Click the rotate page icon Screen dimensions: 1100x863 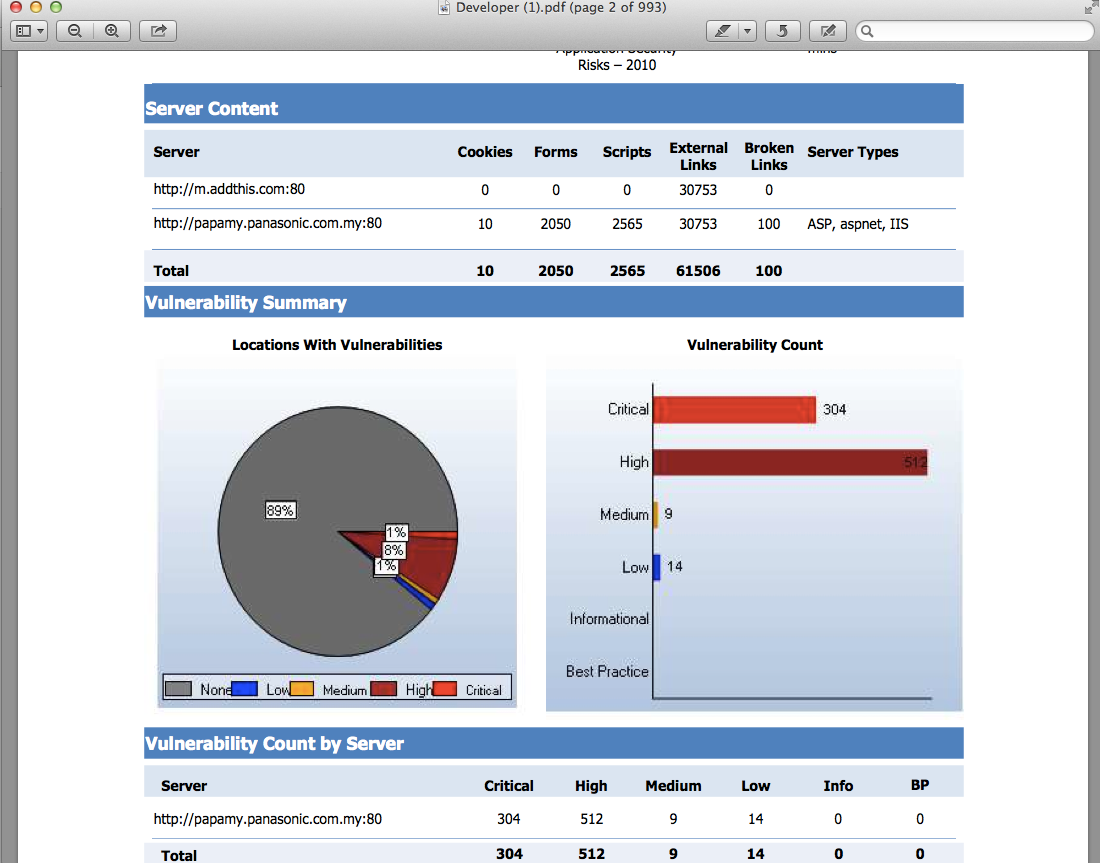pos(783,31)
